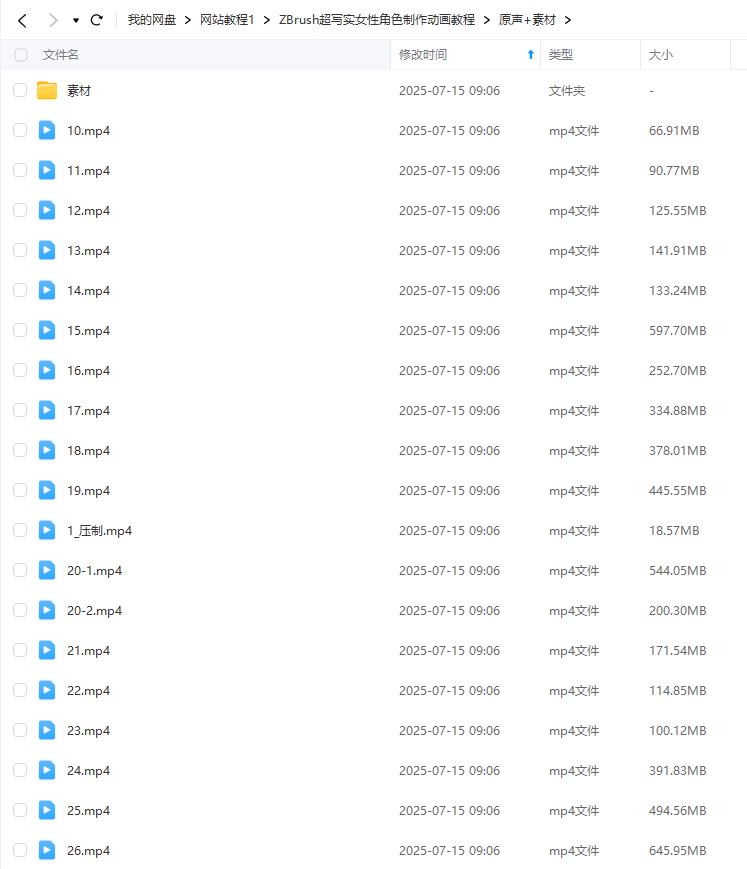Check the box next to 12.mp4

pos(20,210)
